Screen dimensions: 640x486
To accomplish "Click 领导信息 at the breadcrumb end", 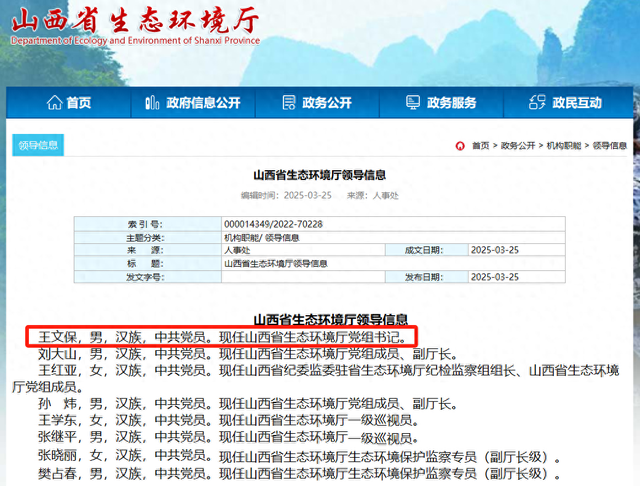I will point(609,146).
